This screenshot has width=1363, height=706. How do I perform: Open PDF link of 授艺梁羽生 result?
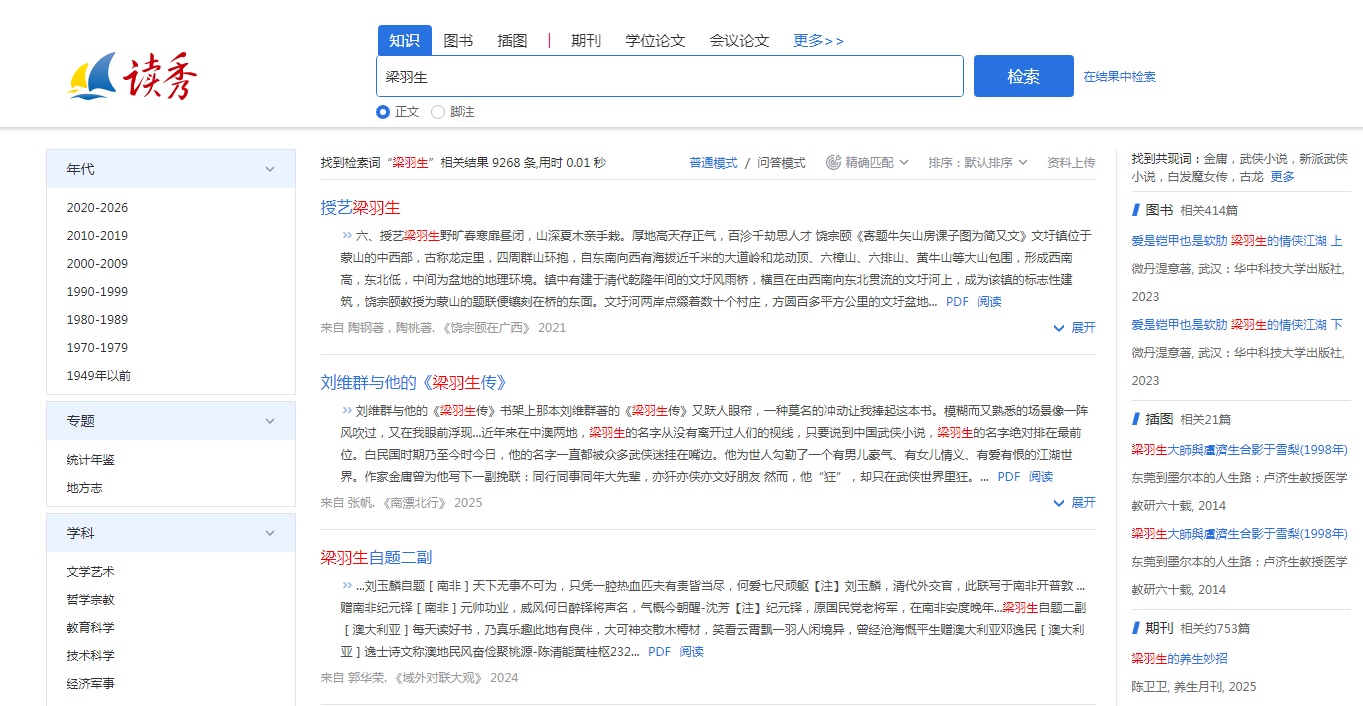coord(957,302)
